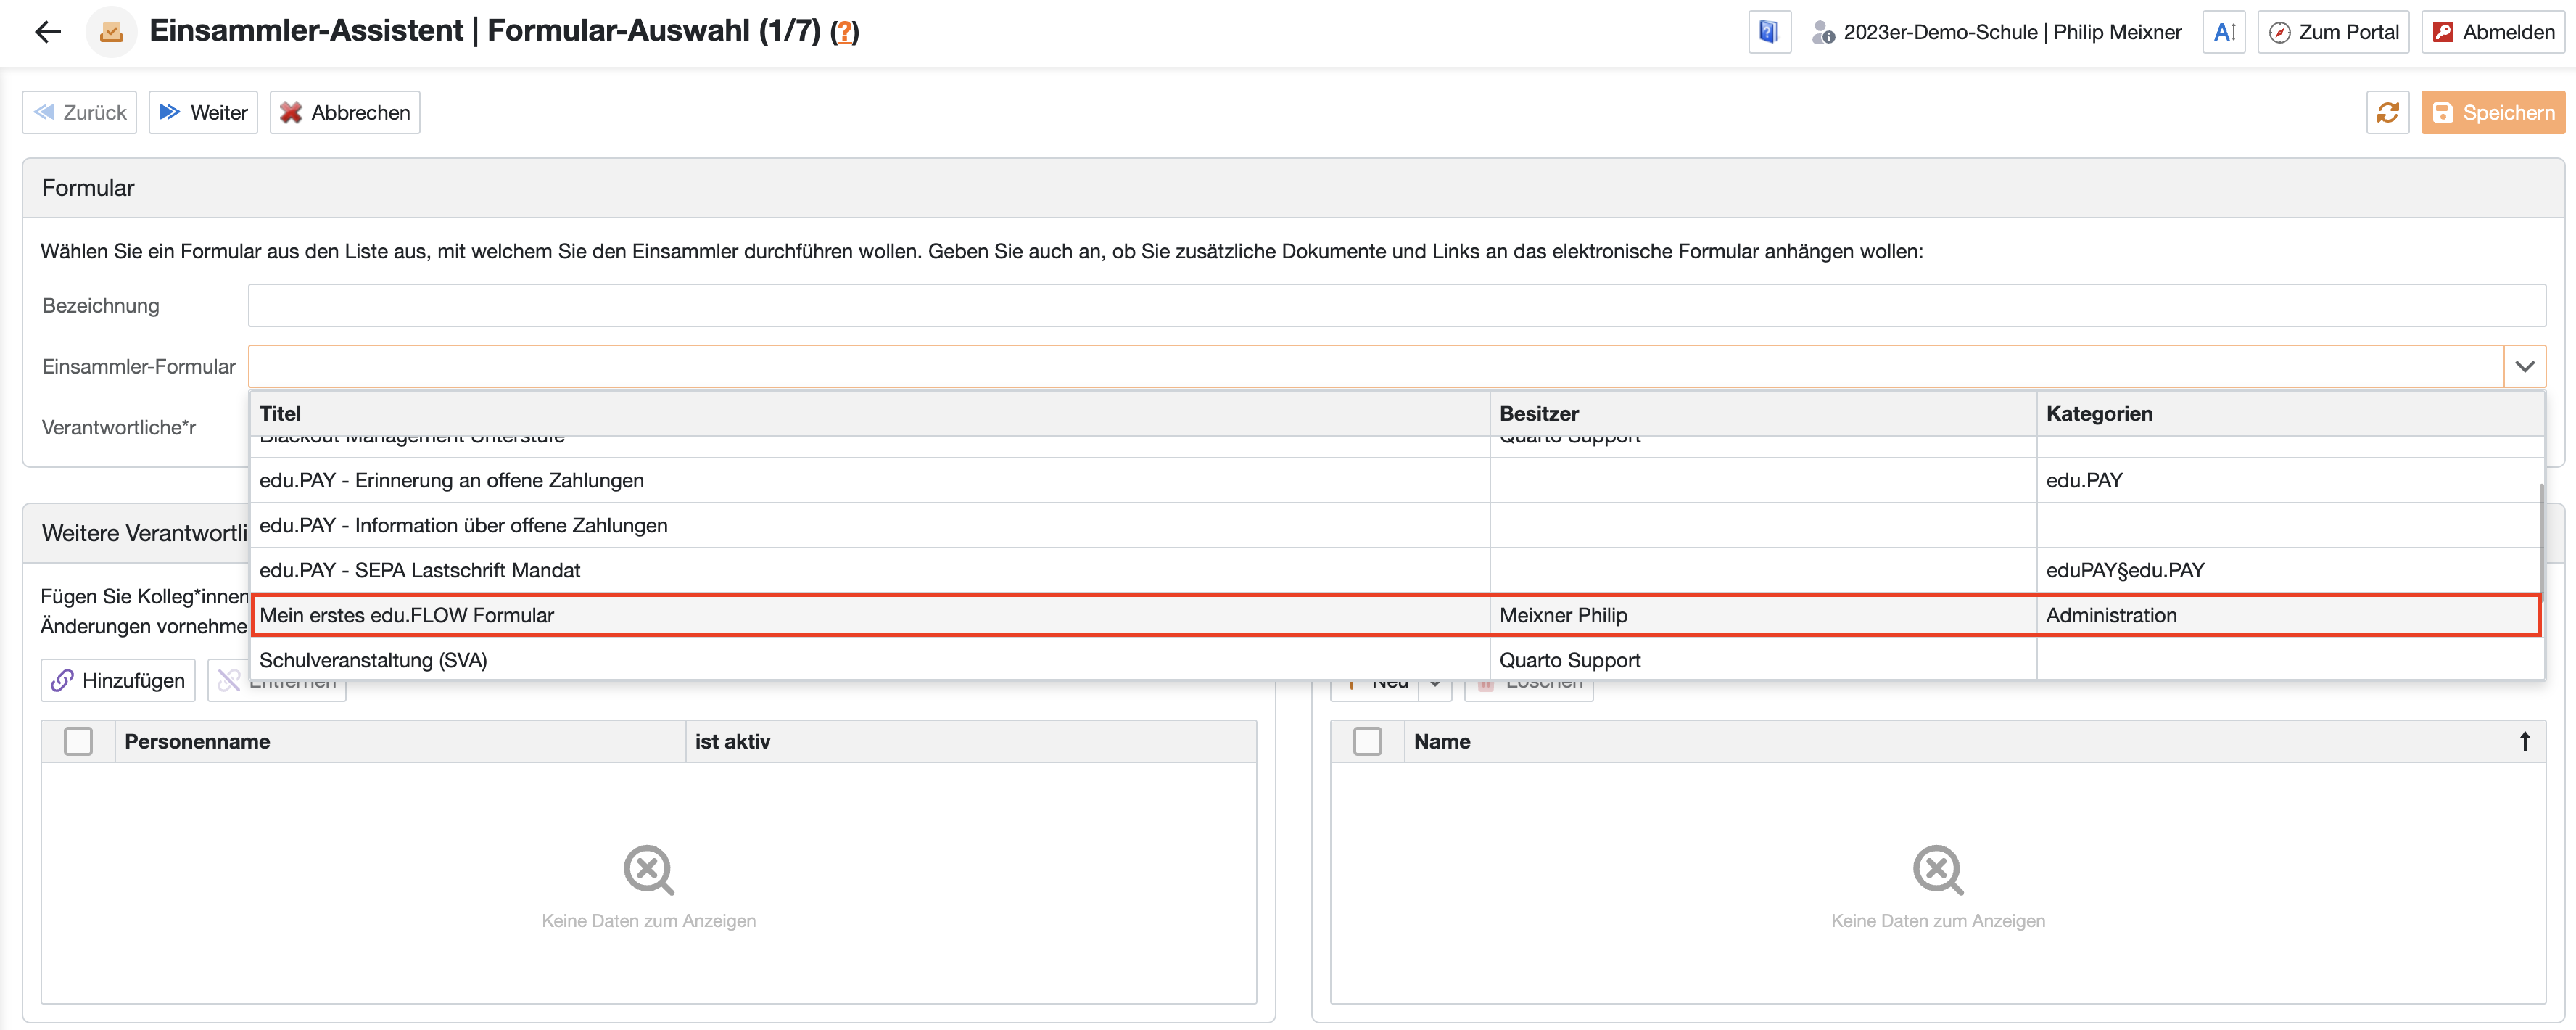Click the AI text size icon
Screen dimensions: 2576x1030
pyautogui.click(x=2224, y=32)
